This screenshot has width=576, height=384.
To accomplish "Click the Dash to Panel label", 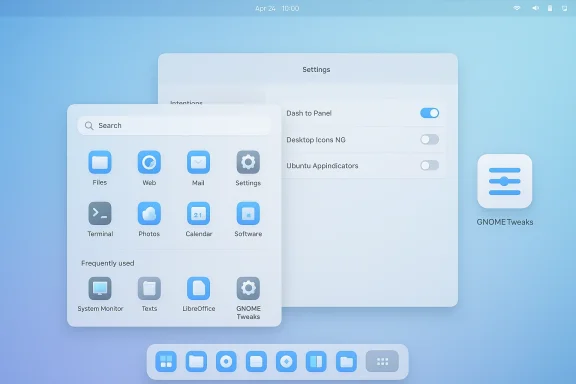I will (309, 113).
